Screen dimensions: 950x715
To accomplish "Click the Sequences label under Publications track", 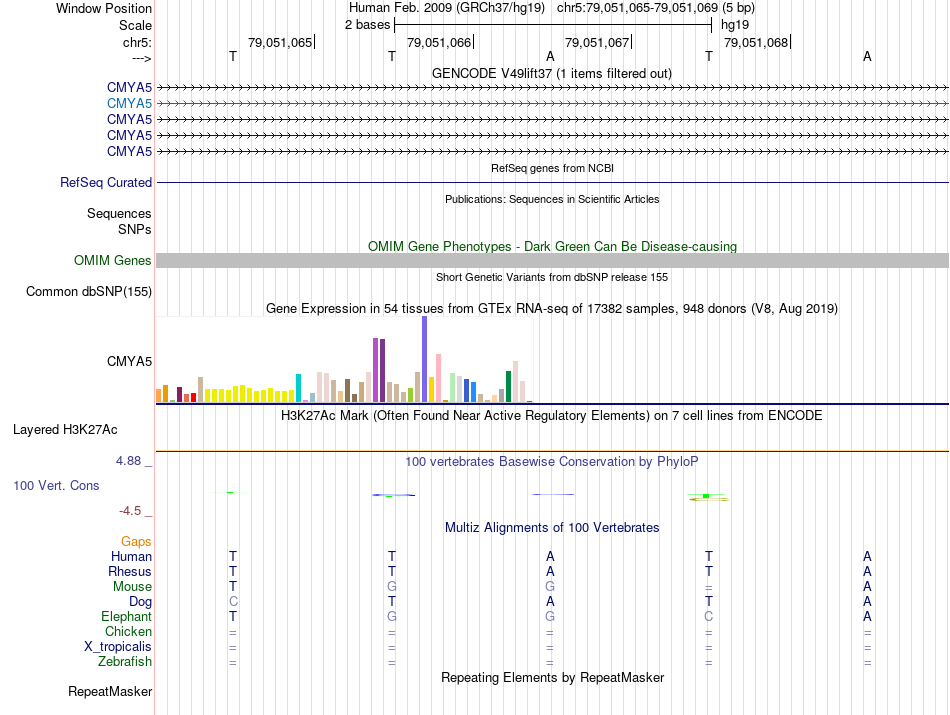I will 119,213.
